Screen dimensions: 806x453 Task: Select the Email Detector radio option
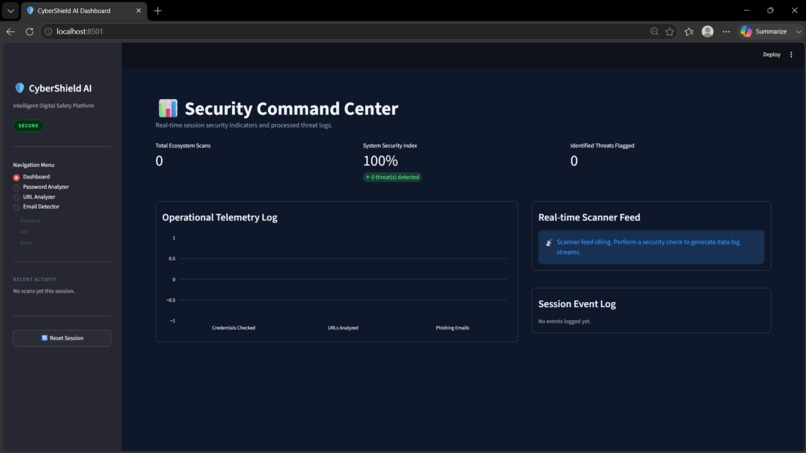pyautogui.click(x=36, y=207)
